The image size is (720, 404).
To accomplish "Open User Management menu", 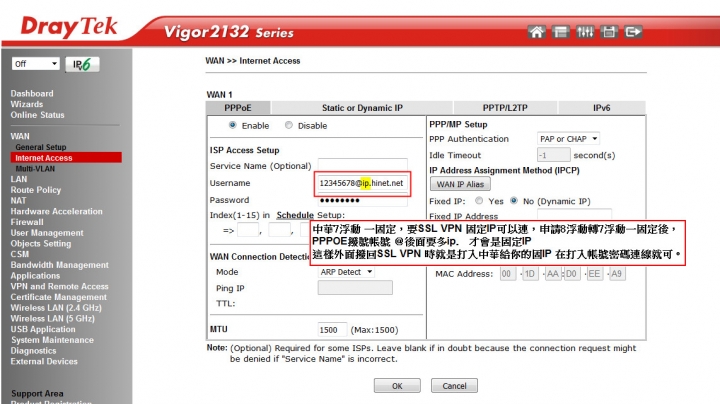I will click(x=47, y=233).
